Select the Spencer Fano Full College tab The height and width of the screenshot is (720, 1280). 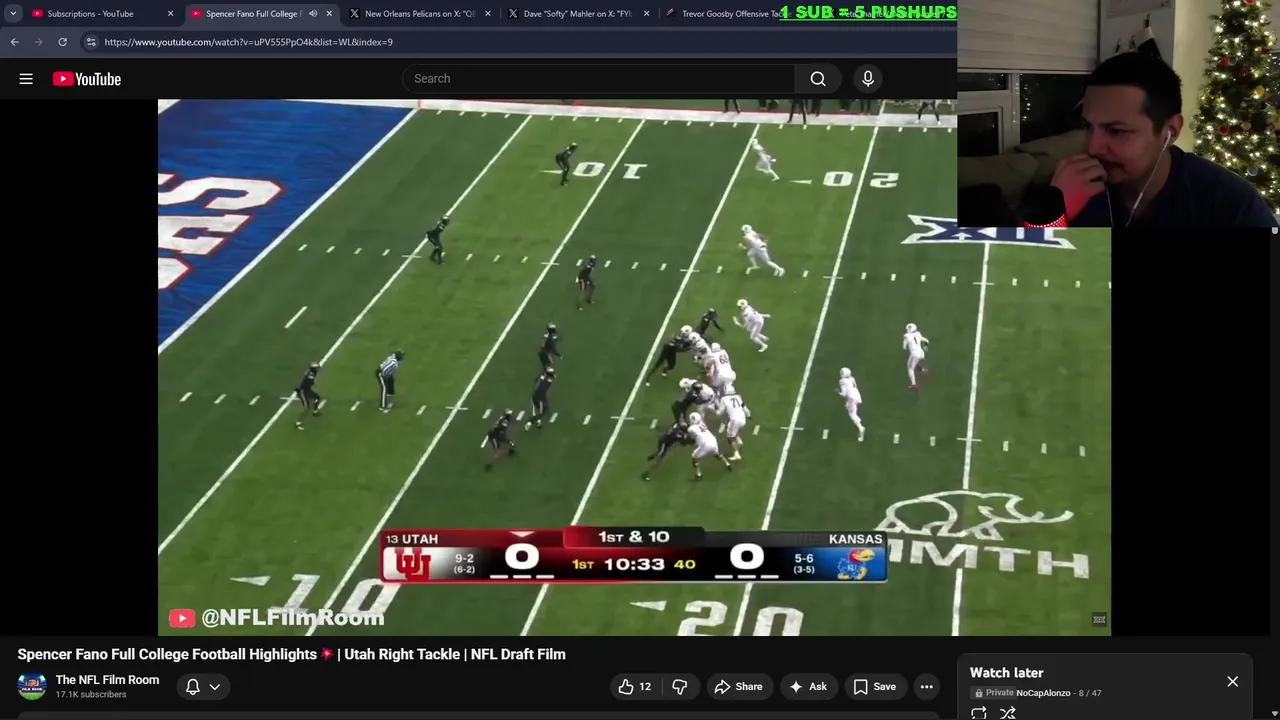(x=253, y=14)
